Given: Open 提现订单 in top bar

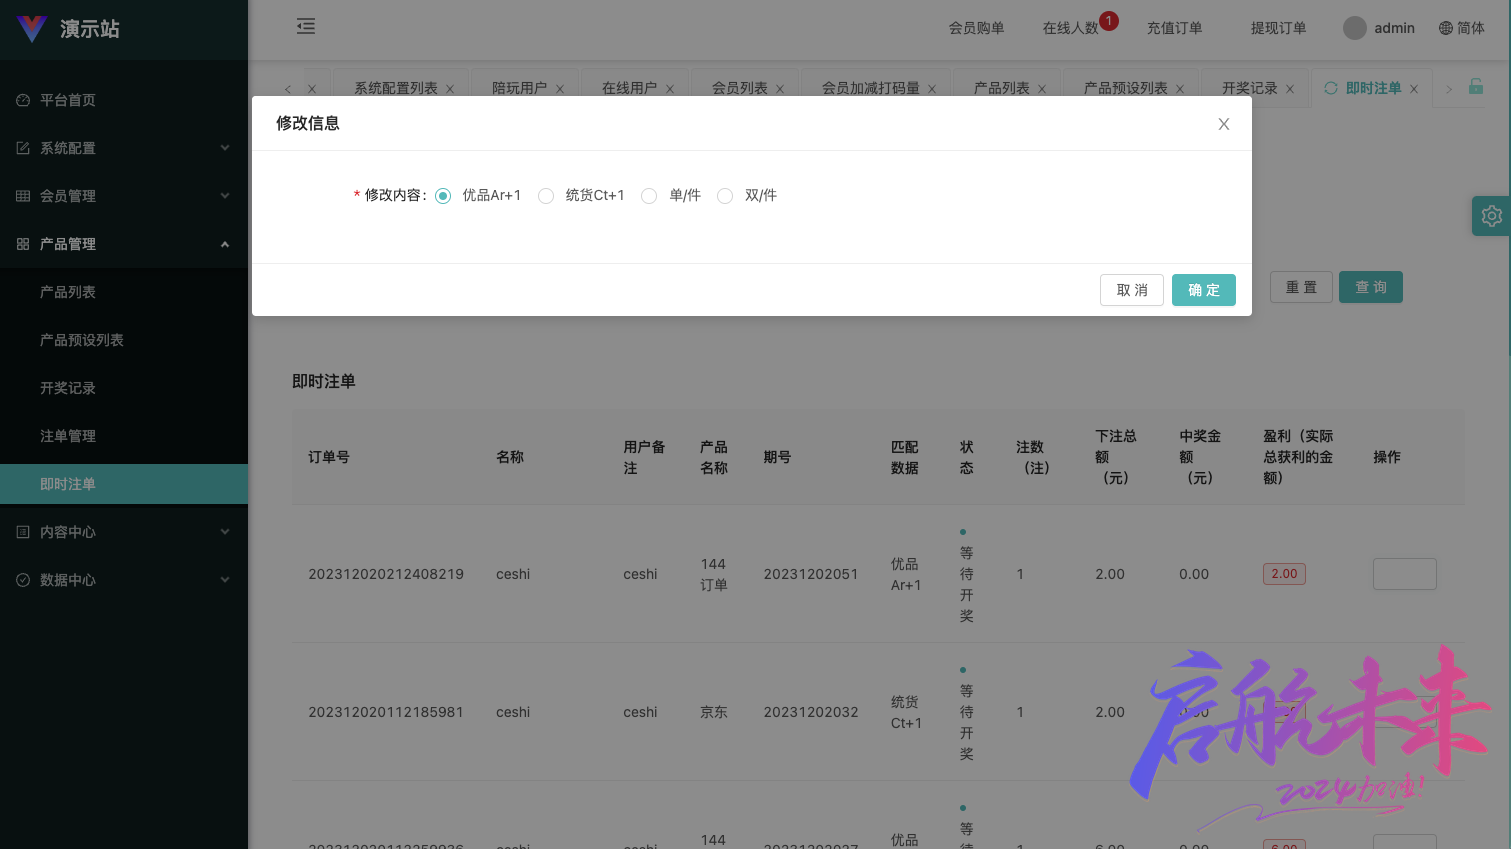Looking at the screenshot, I should (x=1279, y=28).
